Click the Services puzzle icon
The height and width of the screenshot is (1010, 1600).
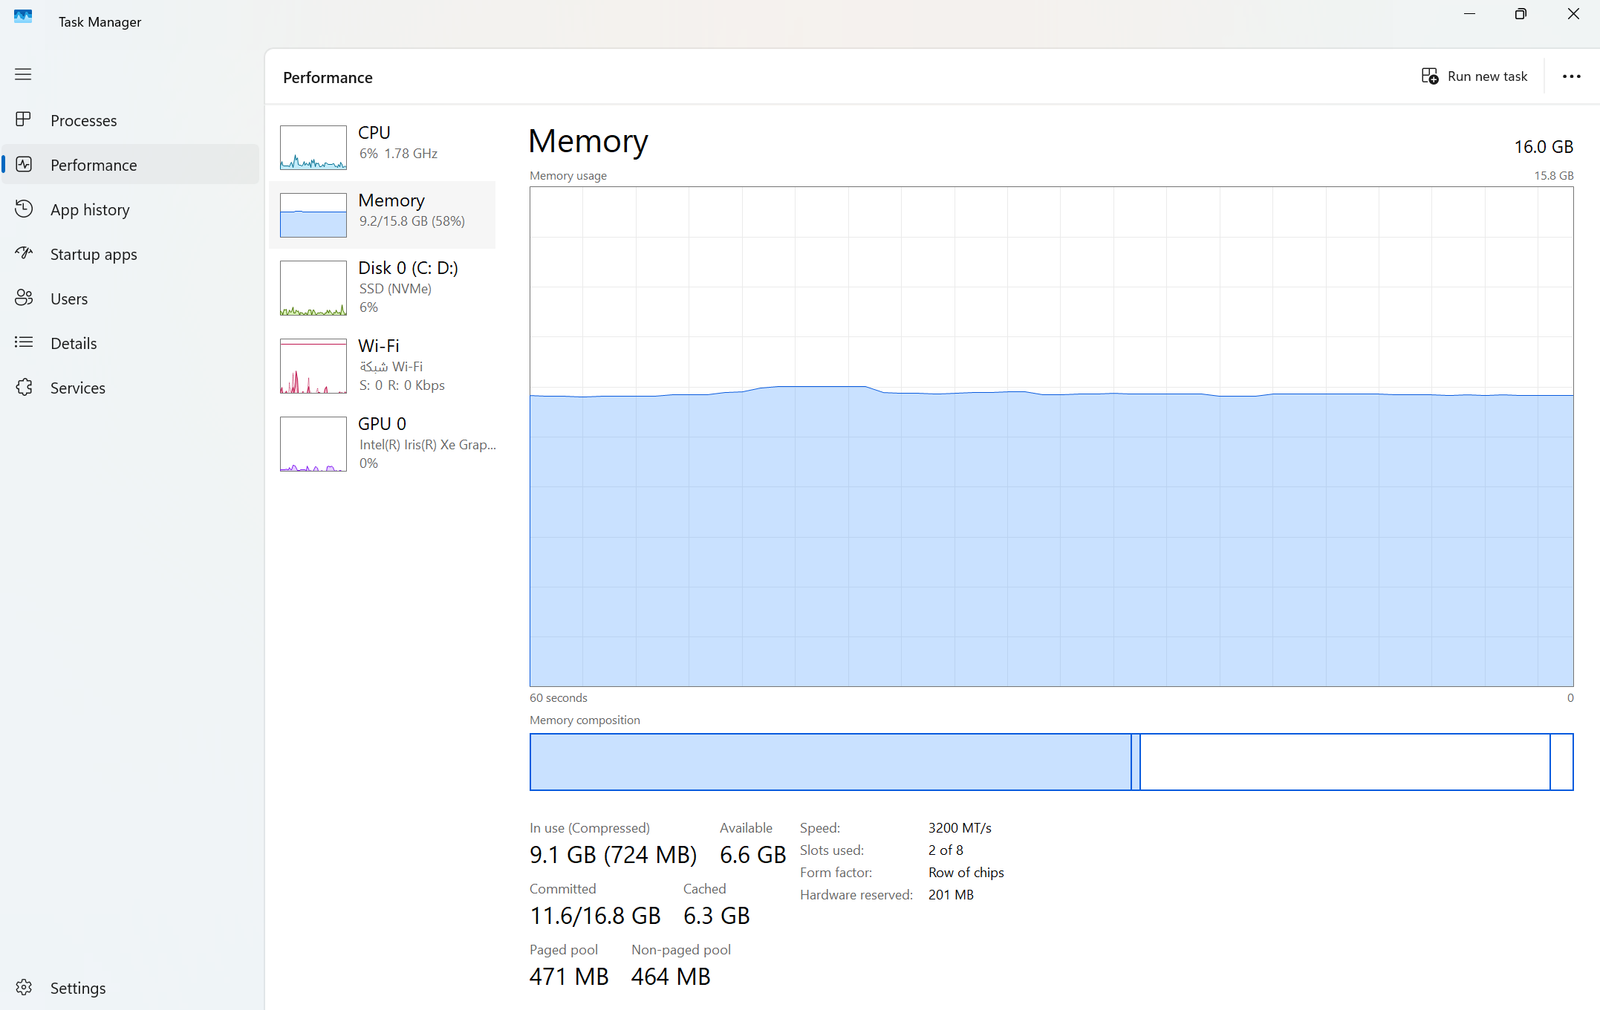point(24,387)
